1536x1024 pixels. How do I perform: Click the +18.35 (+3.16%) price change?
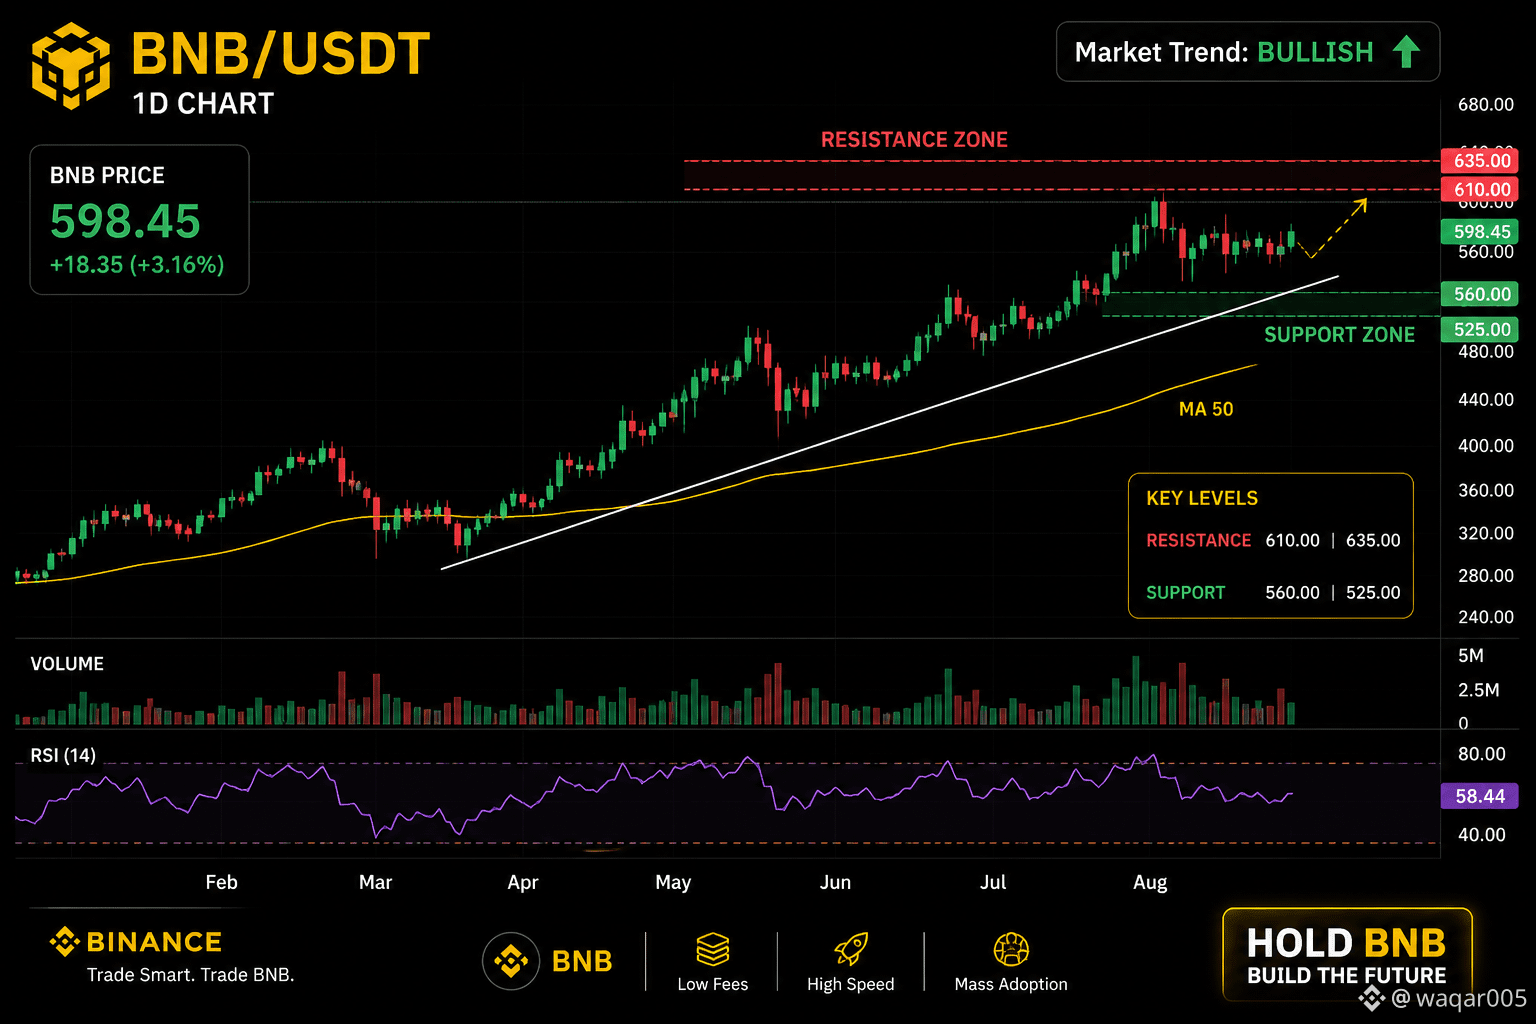tap(137, 265)
